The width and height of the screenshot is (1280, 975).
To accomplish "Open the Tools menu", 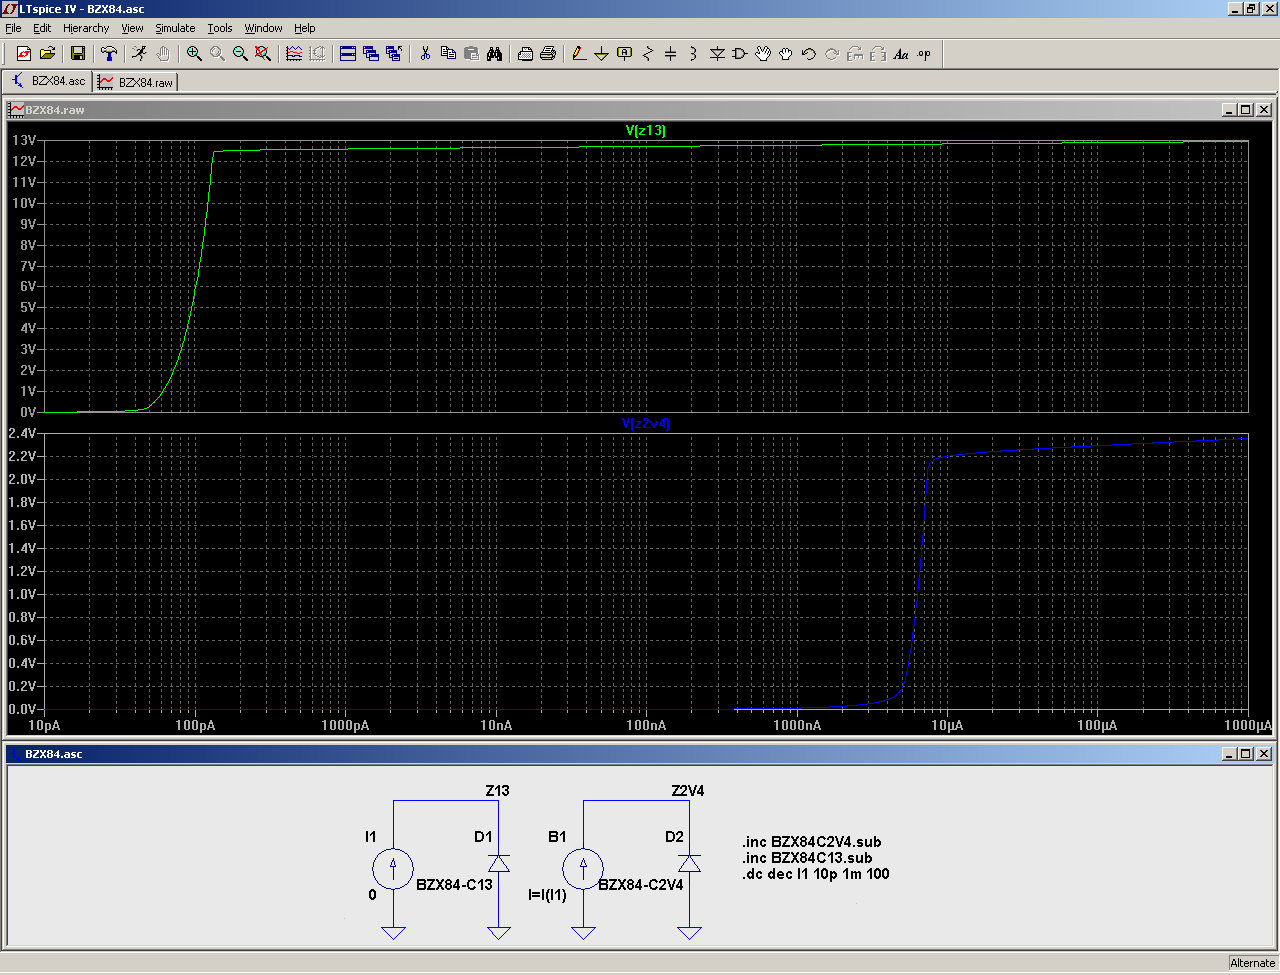I will pos(220,28).
